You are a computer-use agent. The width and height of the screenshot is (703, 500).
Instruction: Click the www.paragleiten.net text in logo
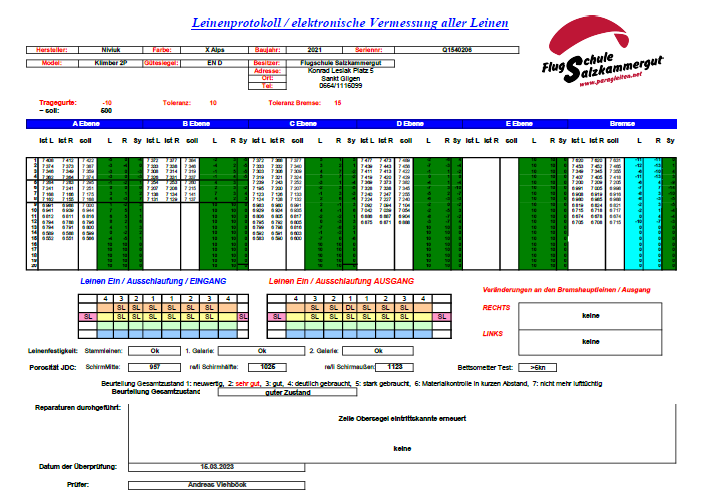click(610, 79)
